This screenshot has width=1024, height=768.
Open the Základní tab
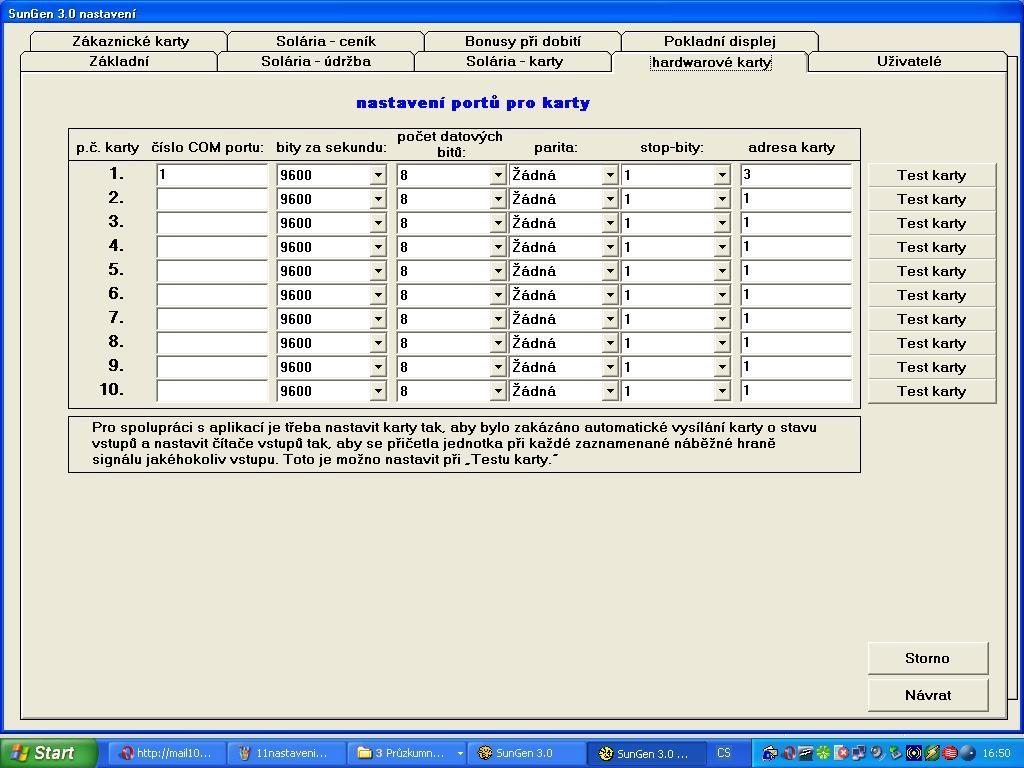point(119,61)
